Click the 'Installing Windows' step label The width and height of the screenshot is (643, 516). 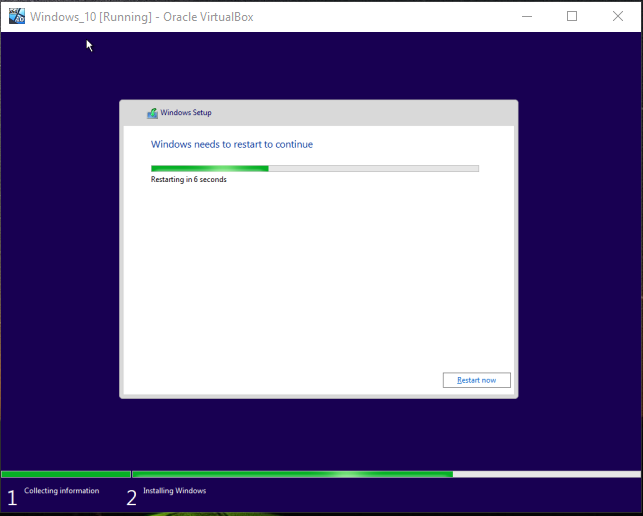tap(174, 491)
